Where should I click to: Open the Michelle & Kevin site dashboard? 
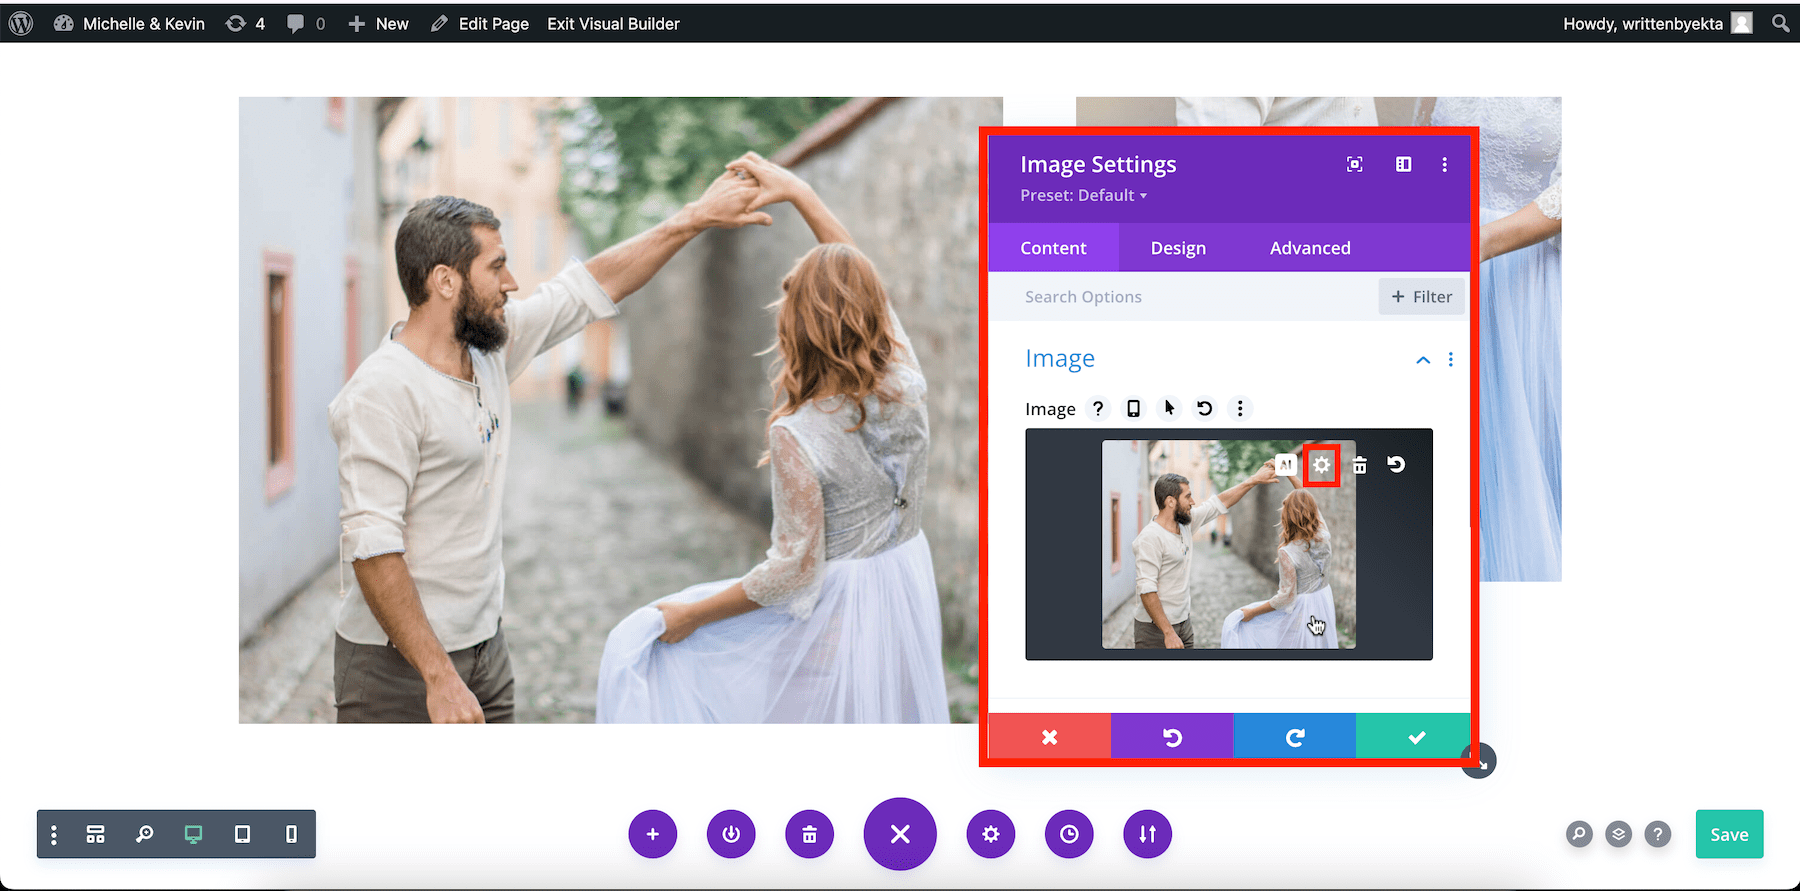pyautogui.click(x=129, y=23)
